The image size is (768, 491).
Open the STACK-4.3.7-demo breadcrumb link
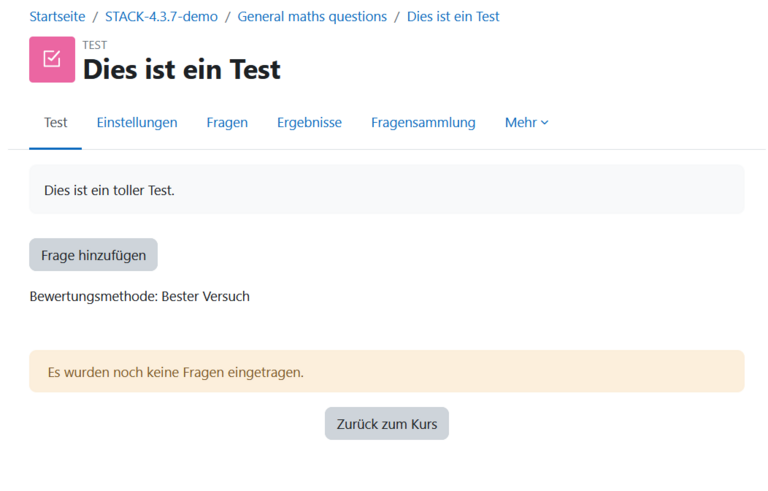161,17
